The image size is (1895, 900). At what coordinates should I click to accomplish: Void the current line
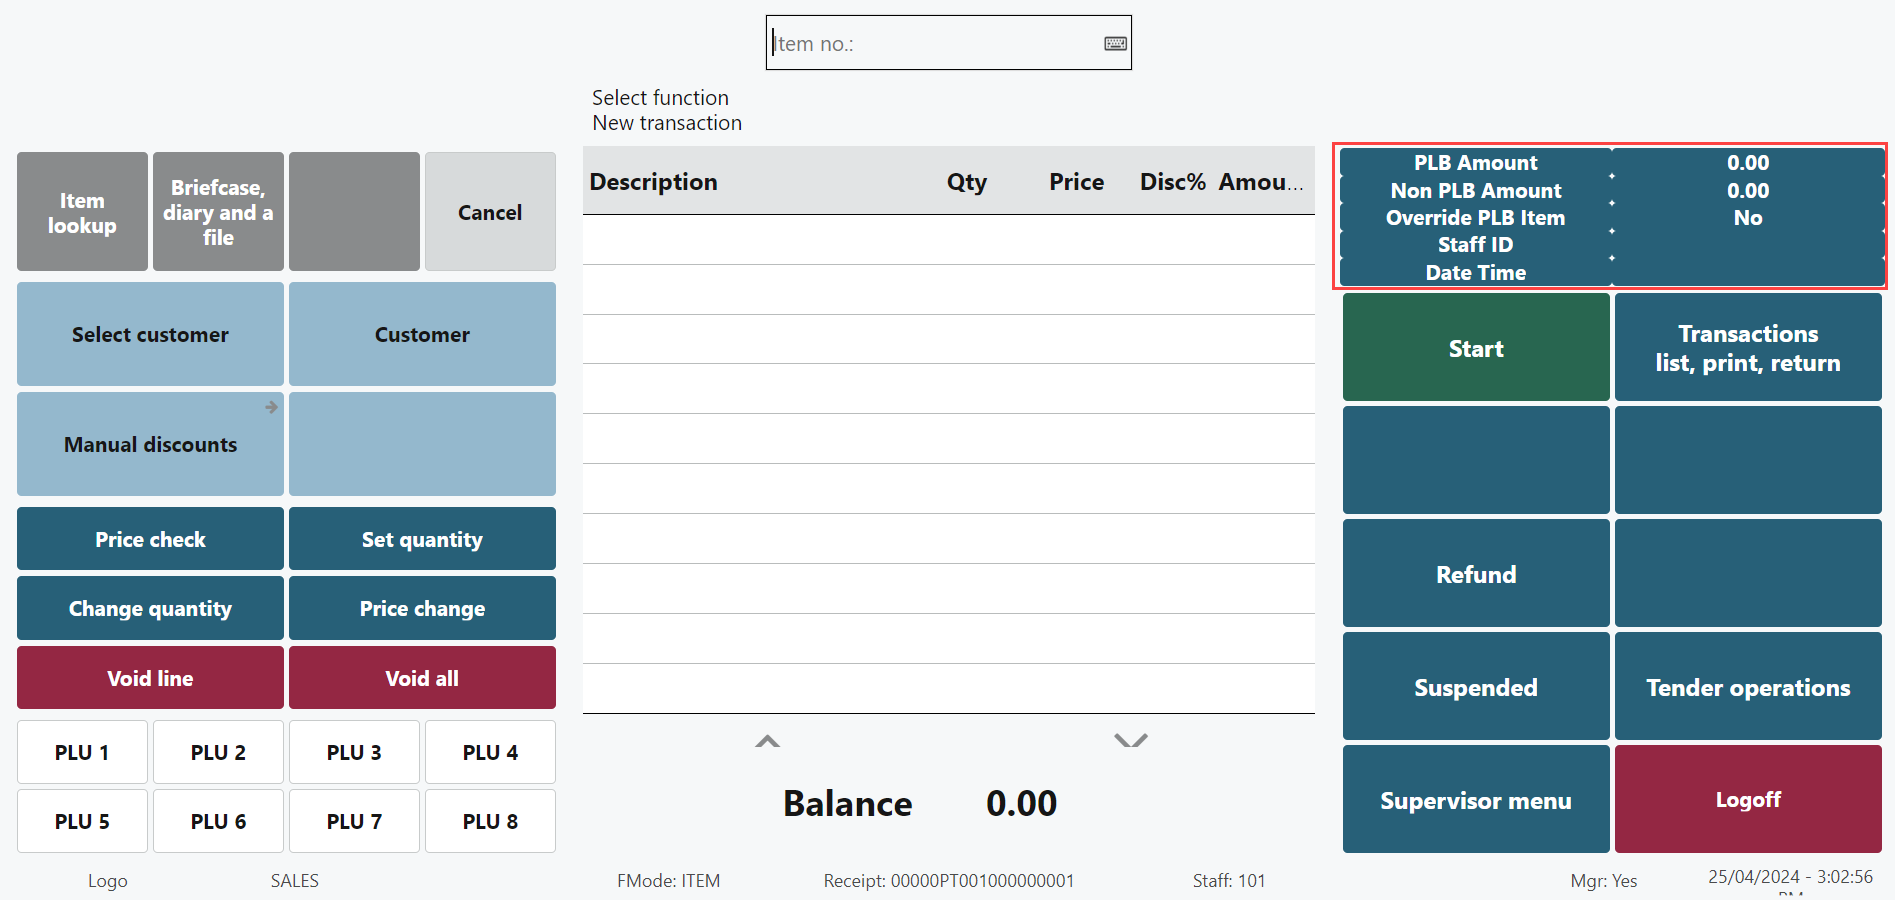pos(150,678)
